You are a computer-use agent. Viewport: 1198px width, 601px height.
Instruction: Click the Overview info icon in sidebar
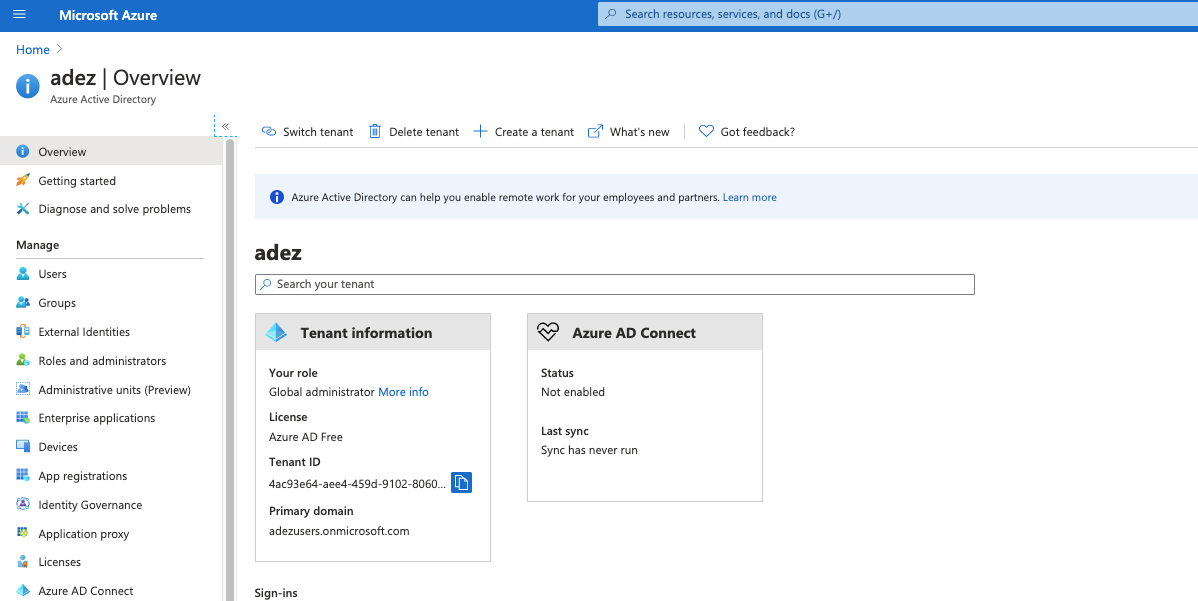pos(23,151)
